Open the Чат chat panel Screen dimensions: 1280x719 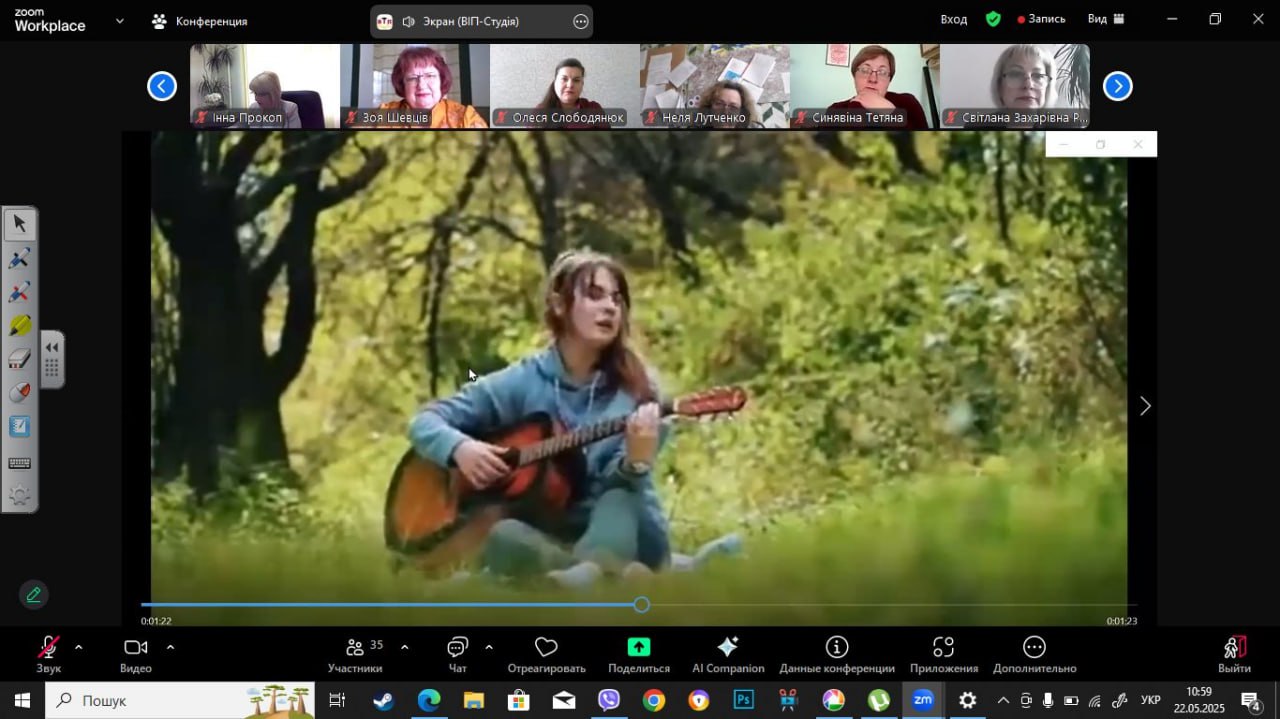coord(458,655)
